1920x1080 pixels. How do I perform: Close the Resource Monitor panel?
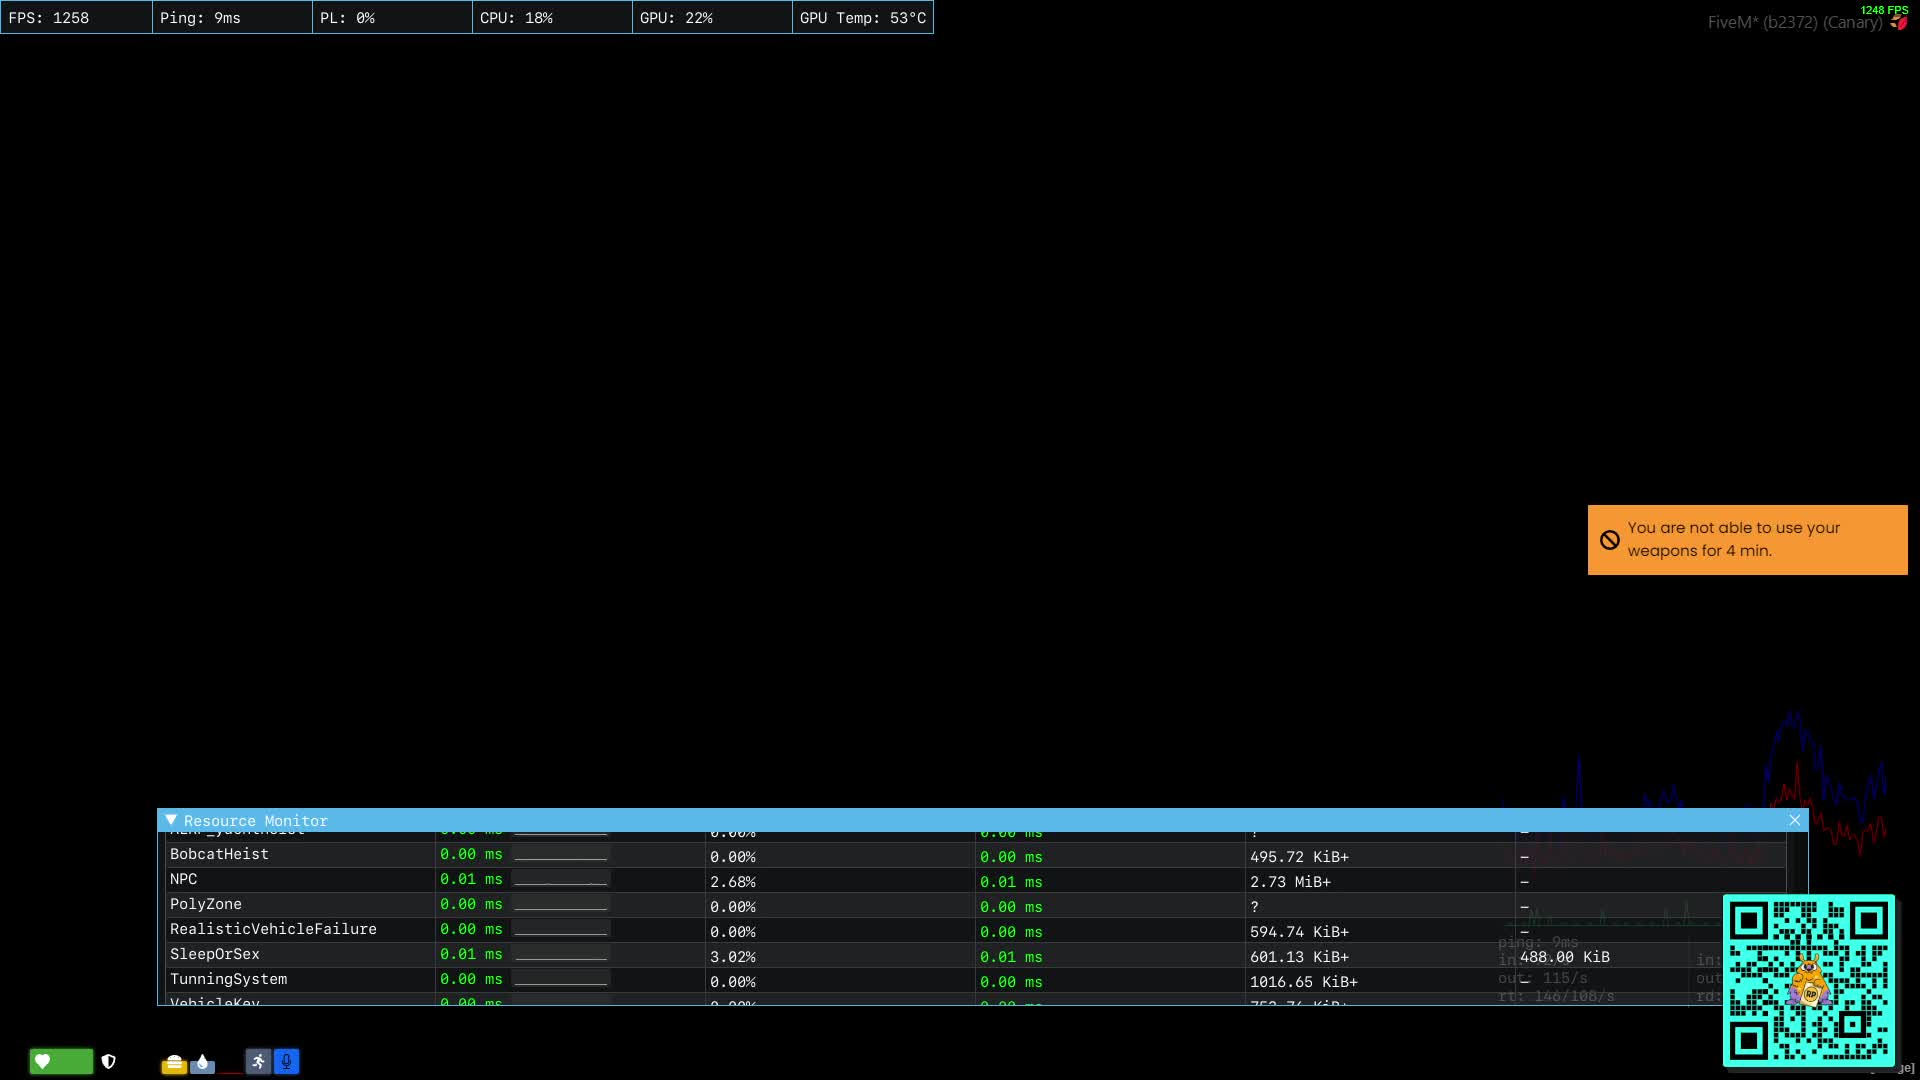(1794, 820)
